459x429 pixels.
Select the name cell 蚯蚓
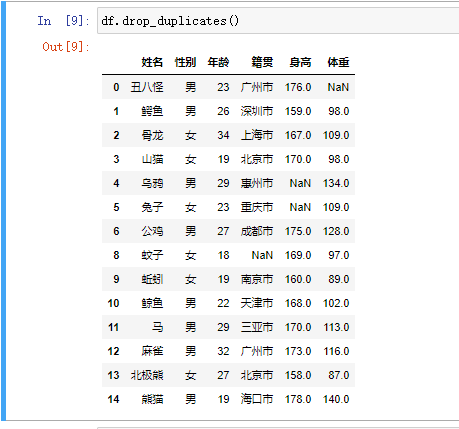point(152,279)
